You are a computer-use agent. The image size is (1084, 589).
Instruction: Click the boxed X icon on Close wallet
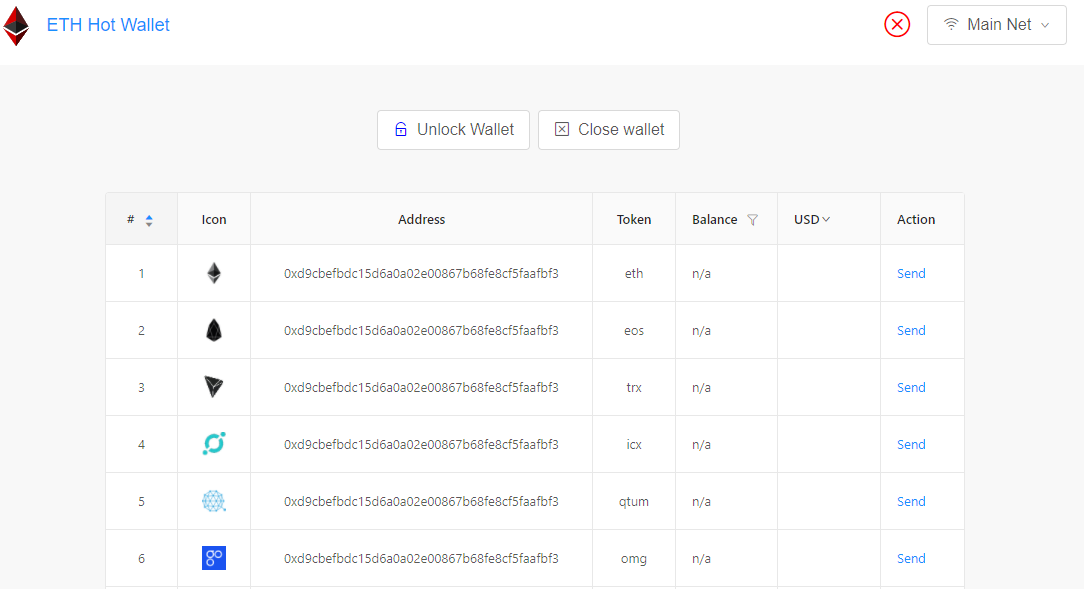click(x=562, y=129)
